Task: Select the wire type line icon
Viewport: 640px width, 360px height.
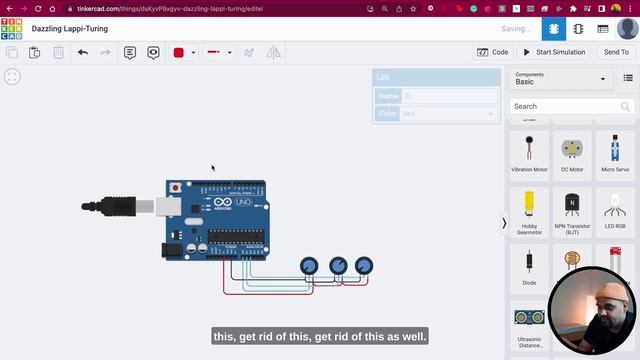Action: pyautogui.click(x=213, y=52)
